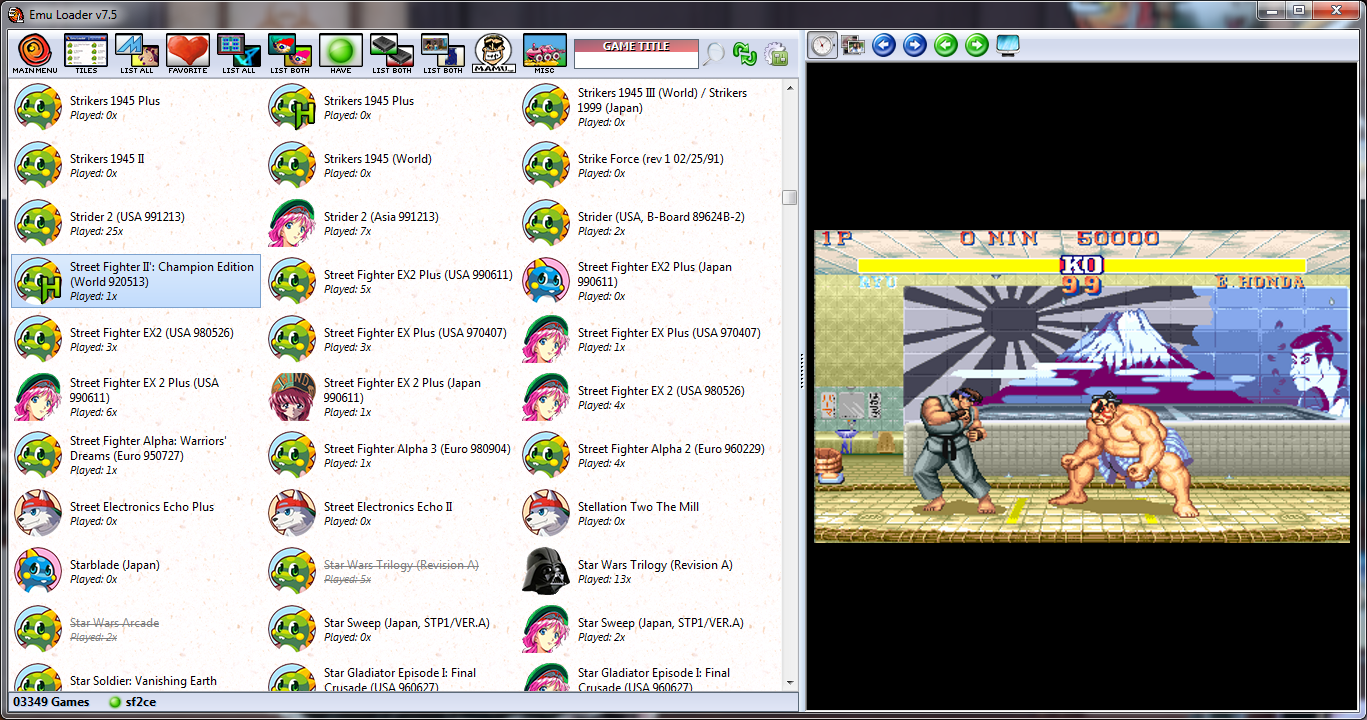Click the sf2ce label in the status bar

click(143, 702)
